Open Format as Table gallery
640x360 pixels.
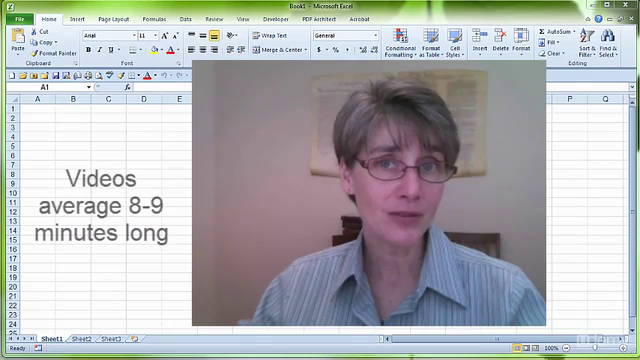coord(431,43)
